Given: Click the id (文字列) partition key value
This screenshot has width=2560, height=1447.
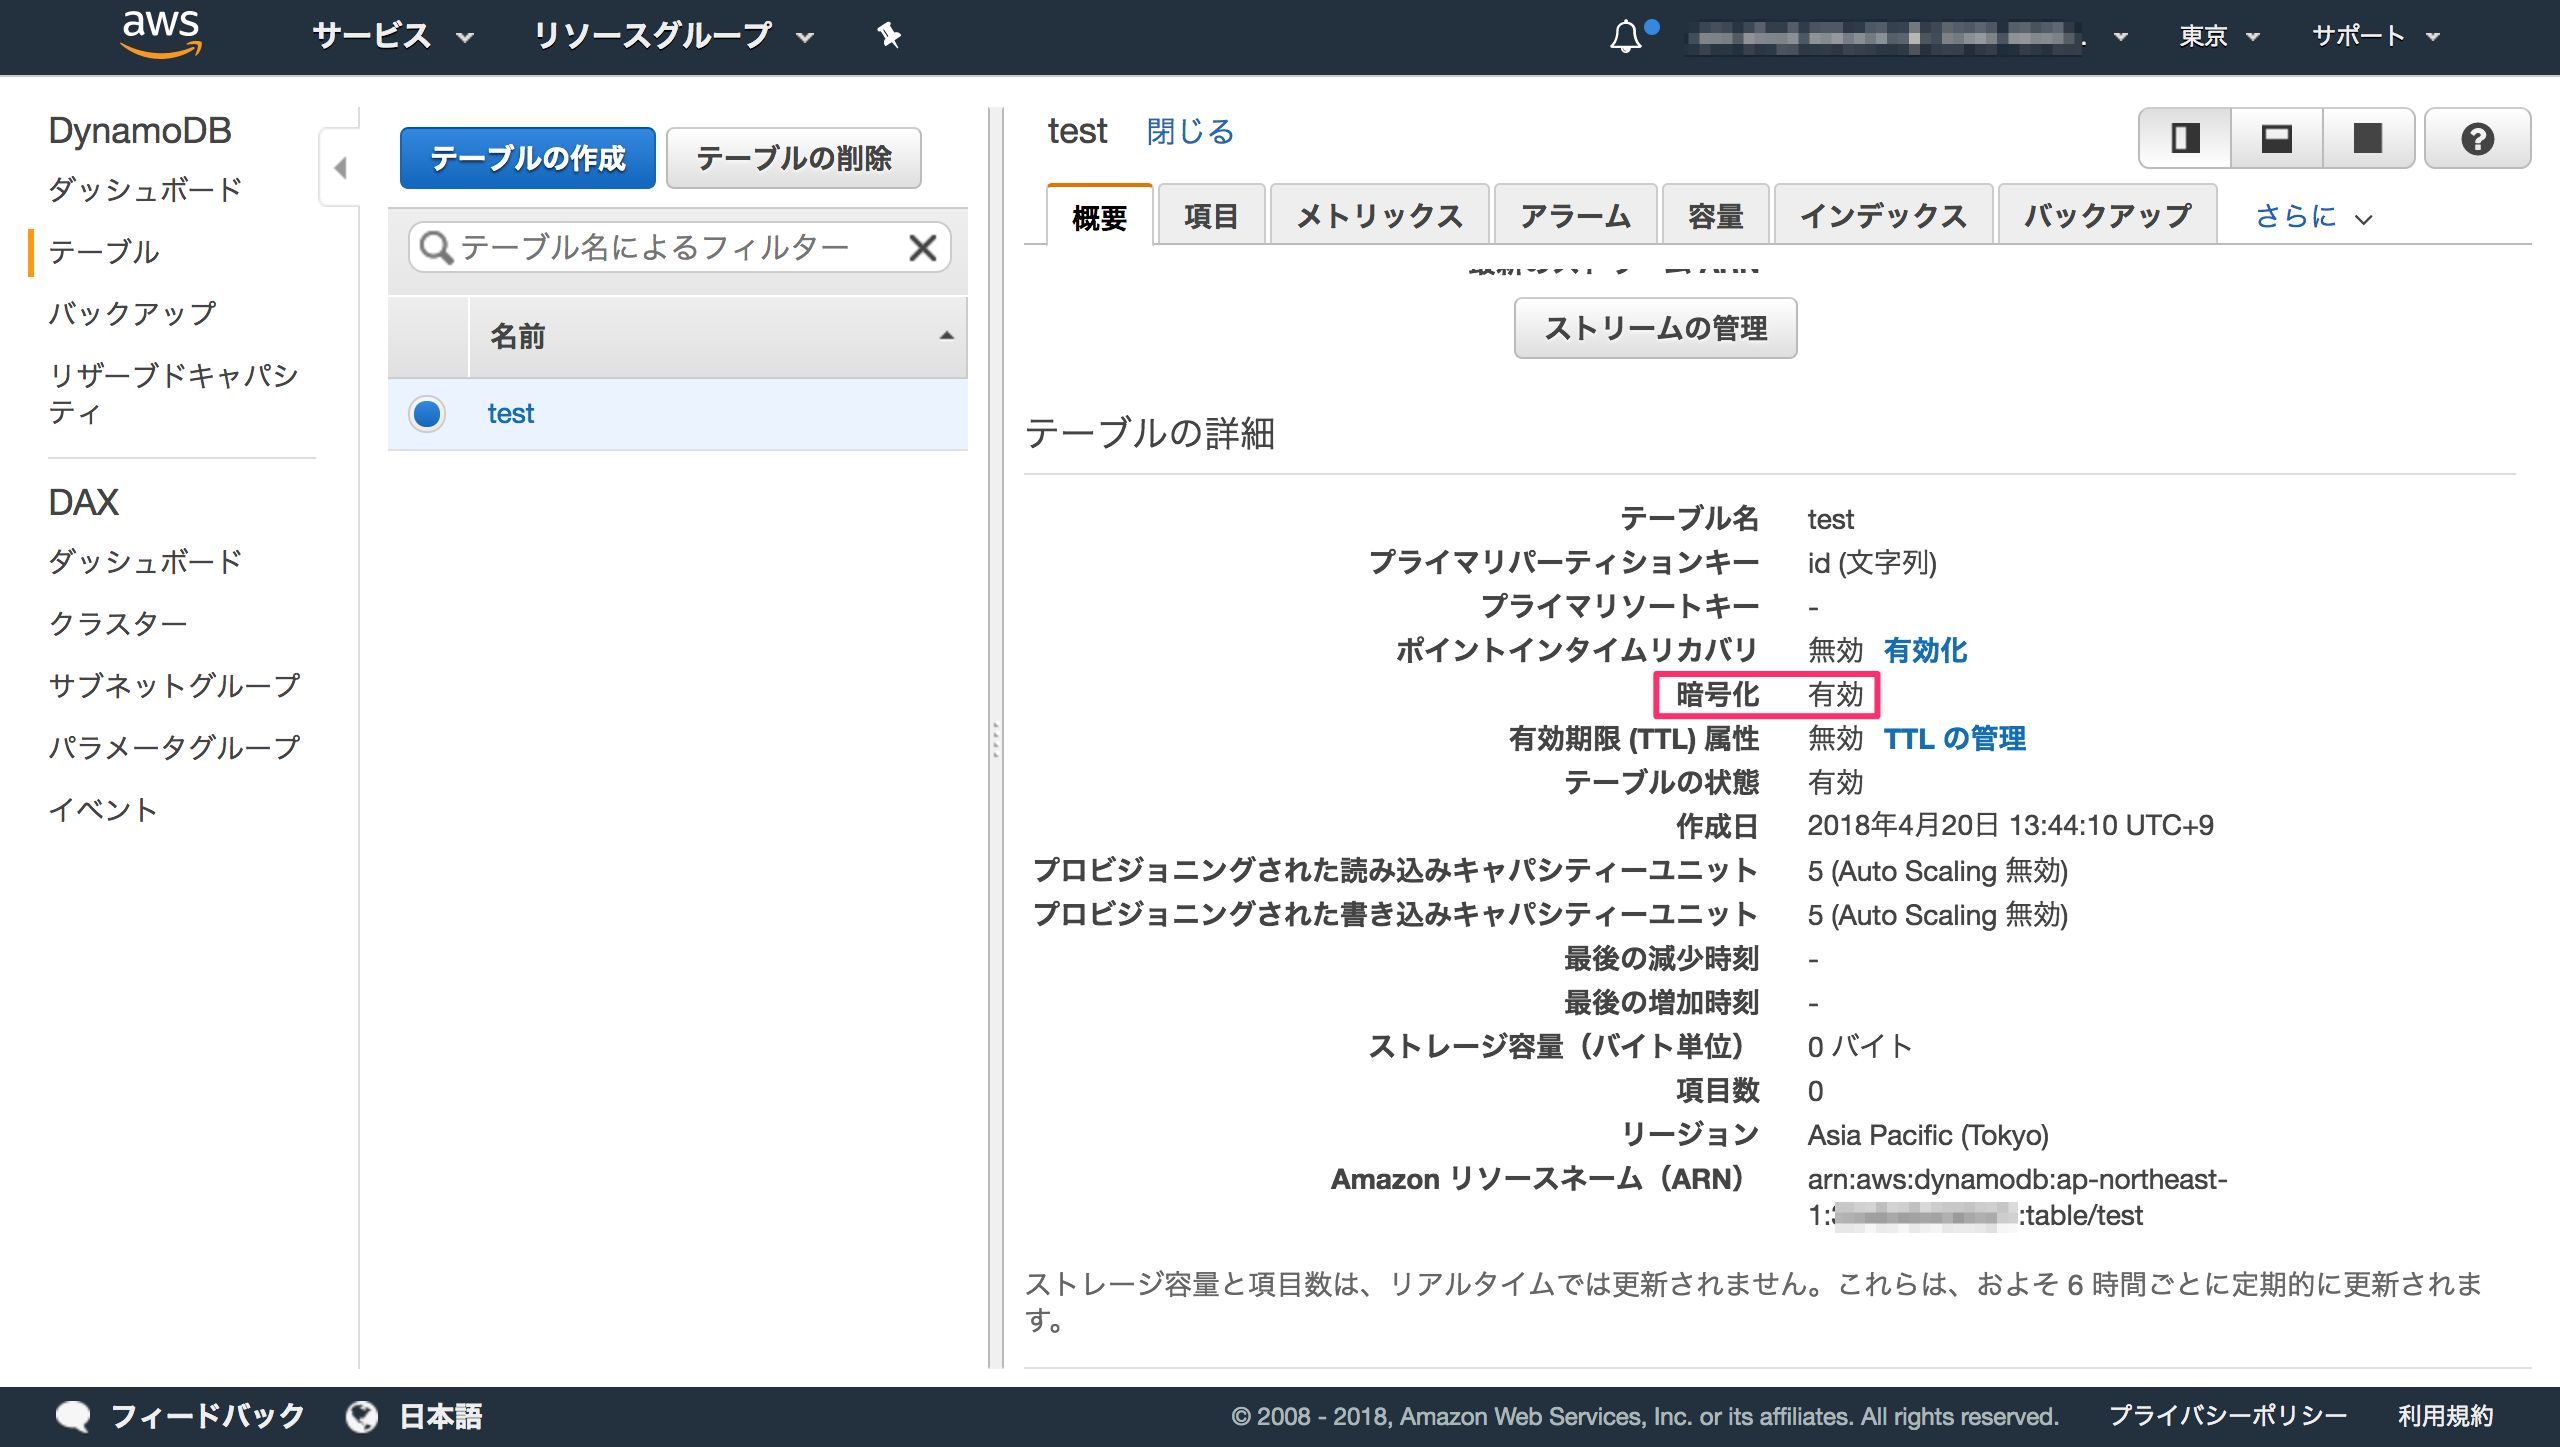Looking at the screenshot, I should [x=1872, y=563].
